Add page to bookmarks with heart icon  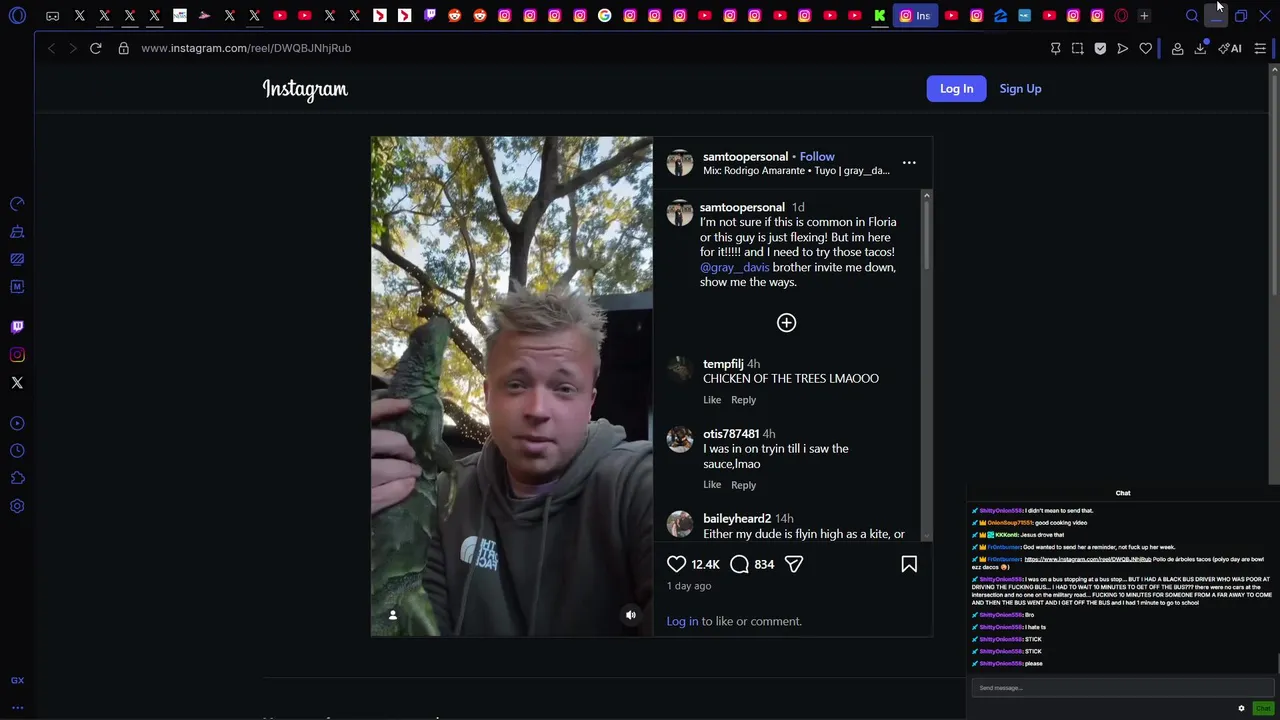[1146, 48]
